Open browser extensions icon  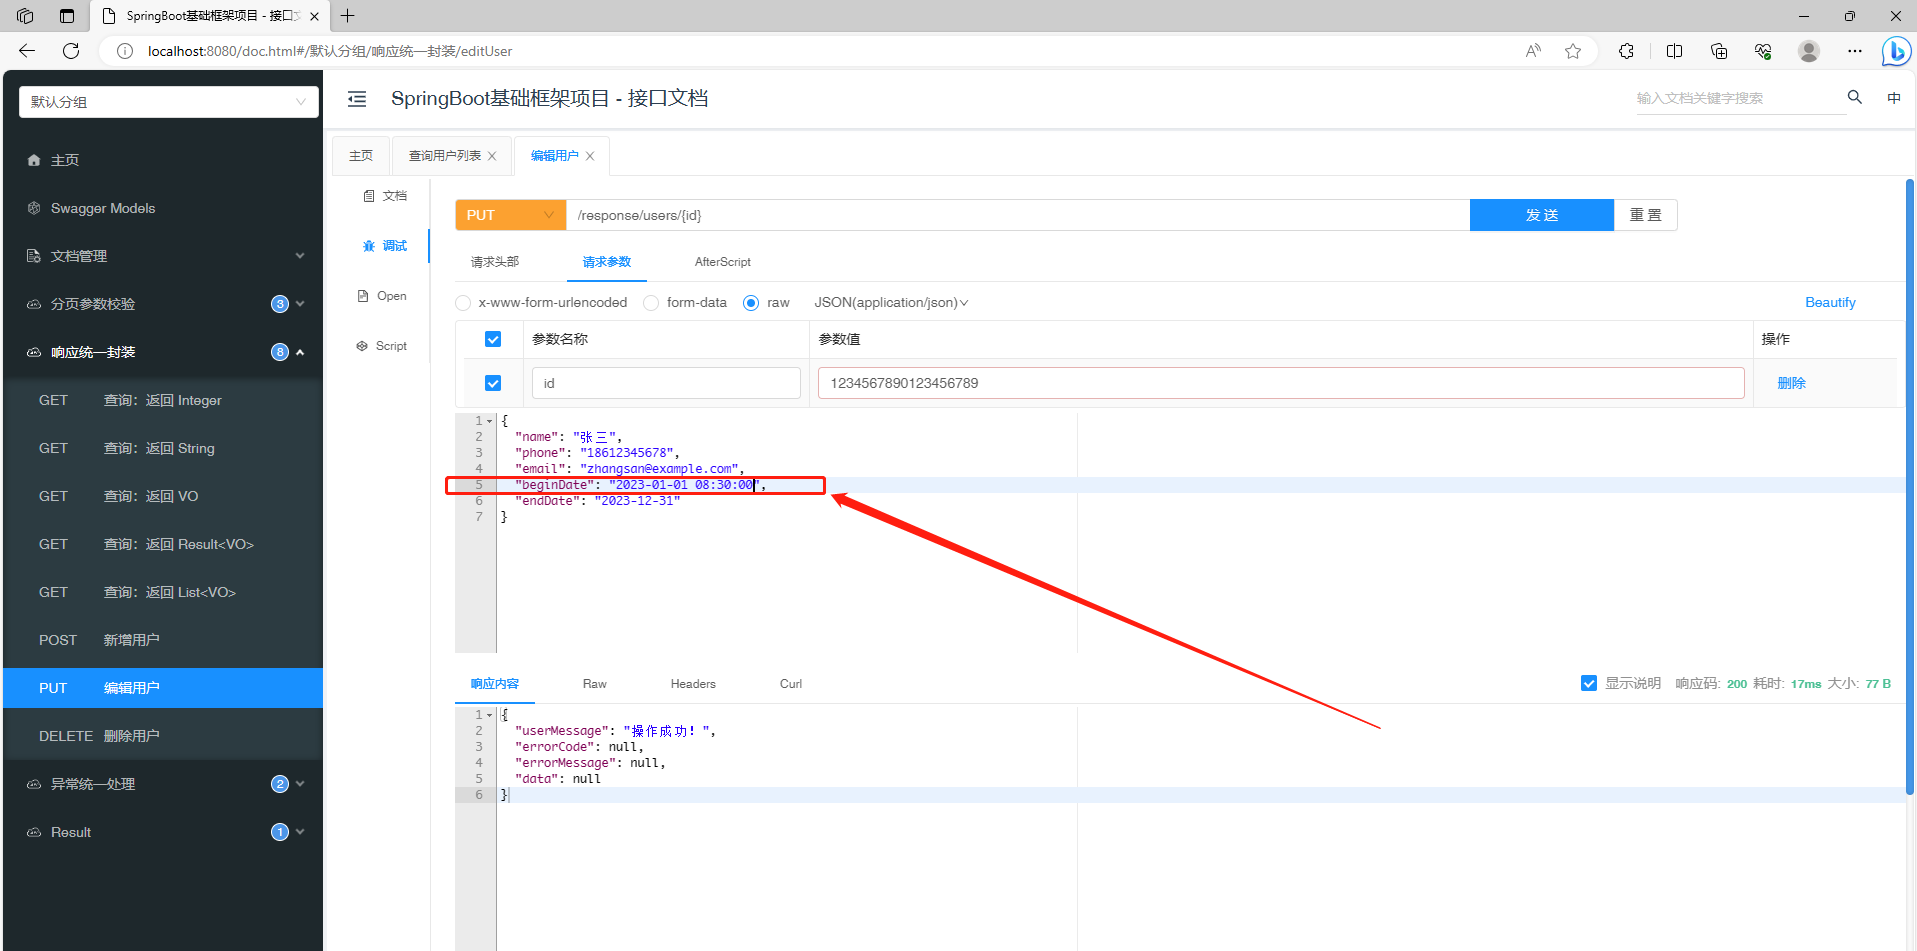1627,51
